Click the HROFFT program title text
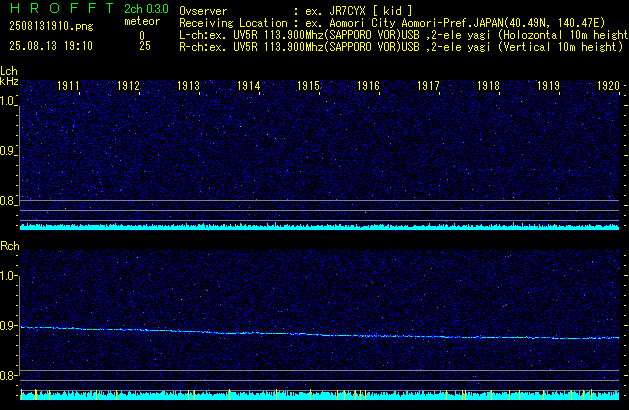The width and height of the screenshot is (629, 410). pyautogui.click(x=62, y=8)
